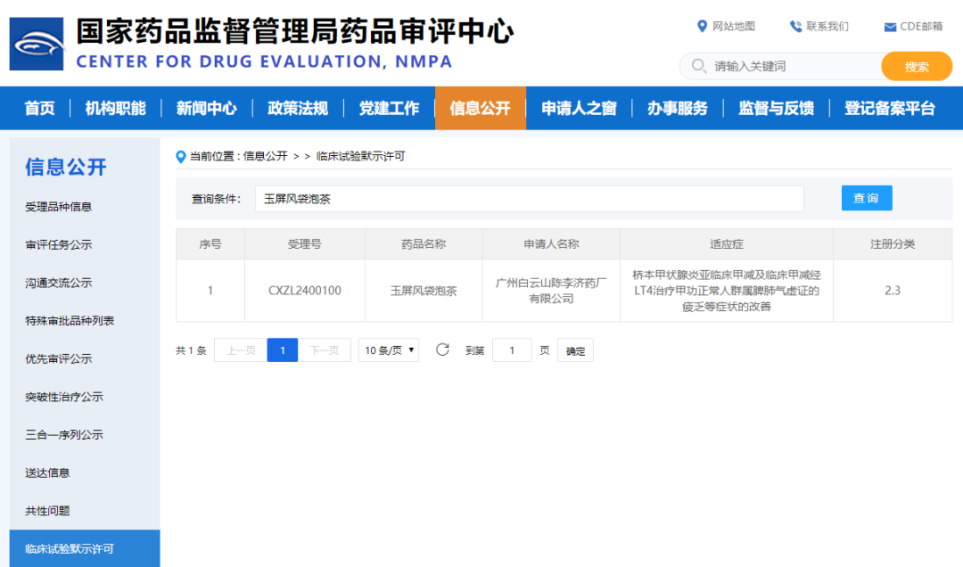Click the page number jump input
Image resolution: width=963 pixels, height=567 pixels.
click(x=511, y=350)
